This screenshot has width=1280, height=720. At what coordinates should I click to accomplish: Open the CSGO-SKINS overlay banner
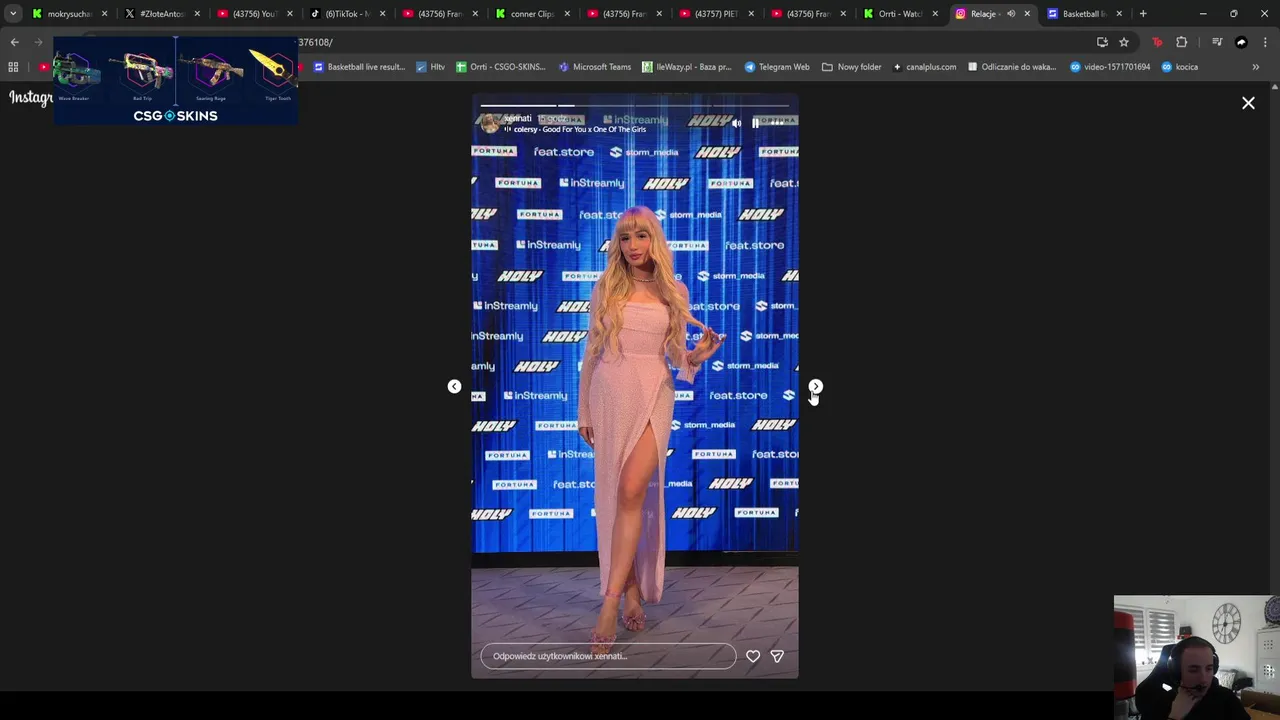click(x=175, y=81)
